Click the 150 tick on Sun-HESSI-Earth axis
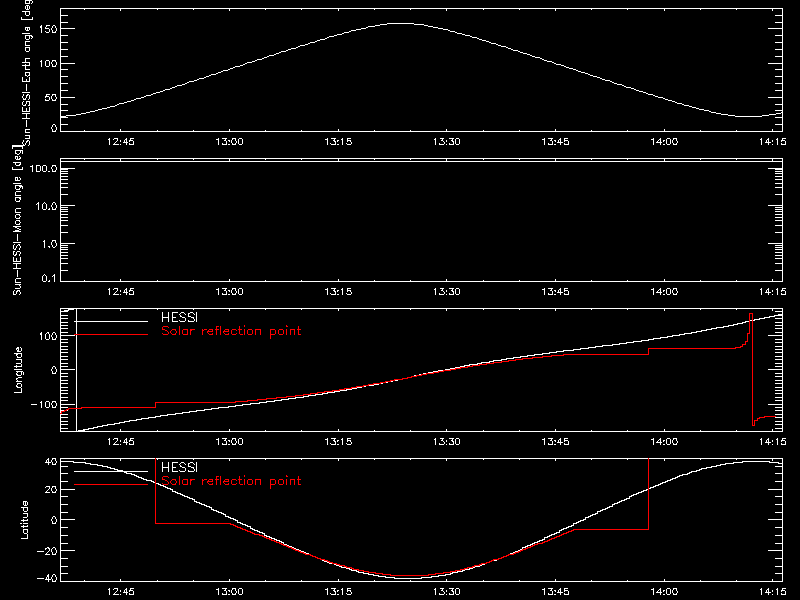This screenshot has width=800, height=600. [x=47, y=29]
